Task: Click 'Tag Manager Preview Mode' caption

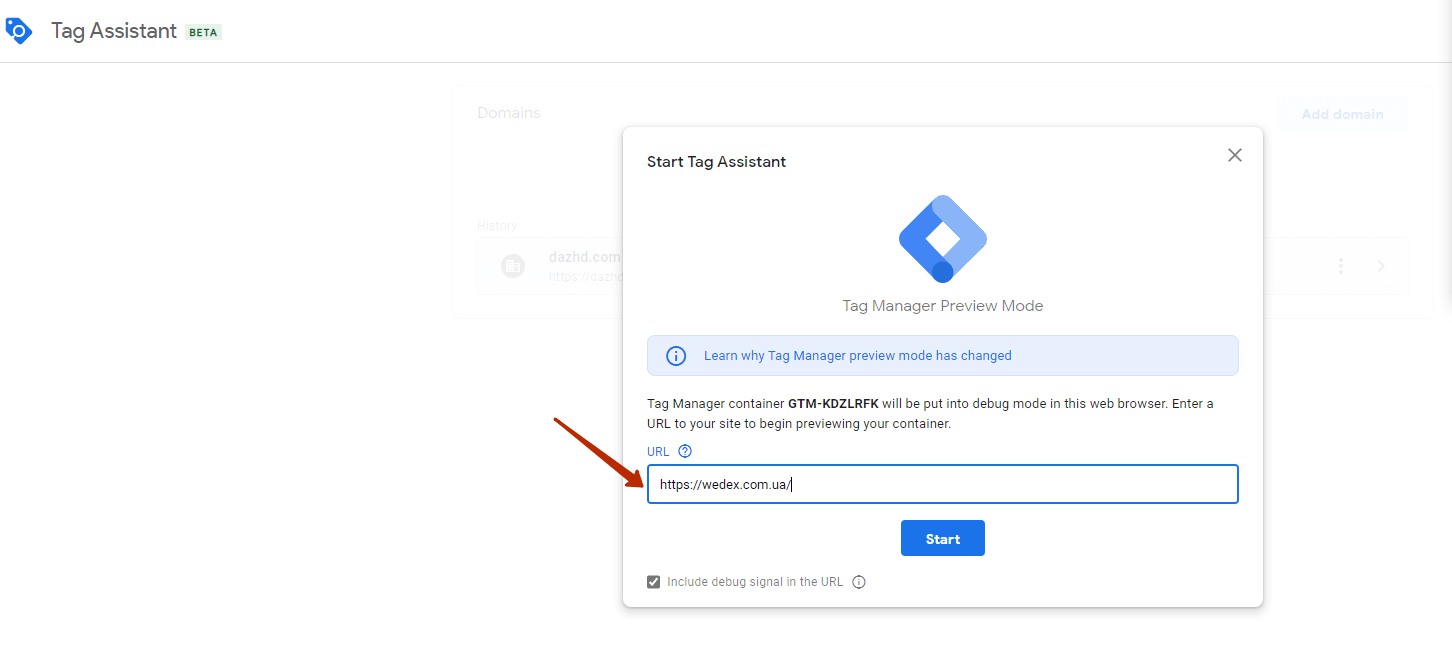Action: pyautogui.click(x=943, y=306)
